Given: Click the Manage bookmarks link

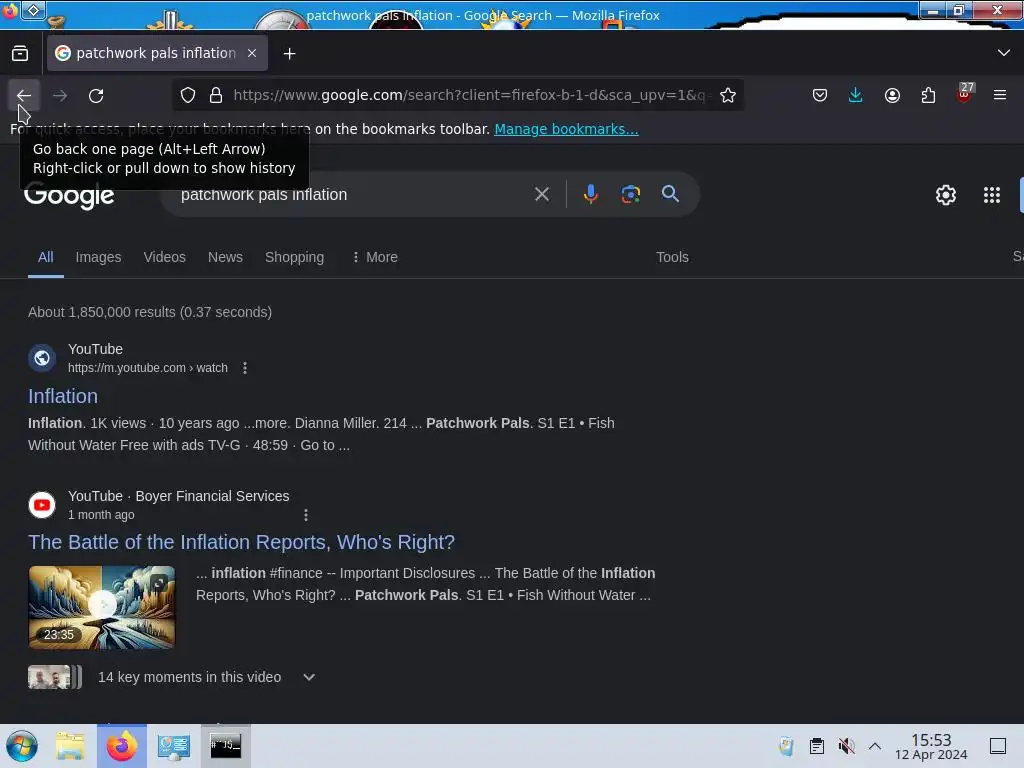Looking at the screenshot, I should click(566, 129).
